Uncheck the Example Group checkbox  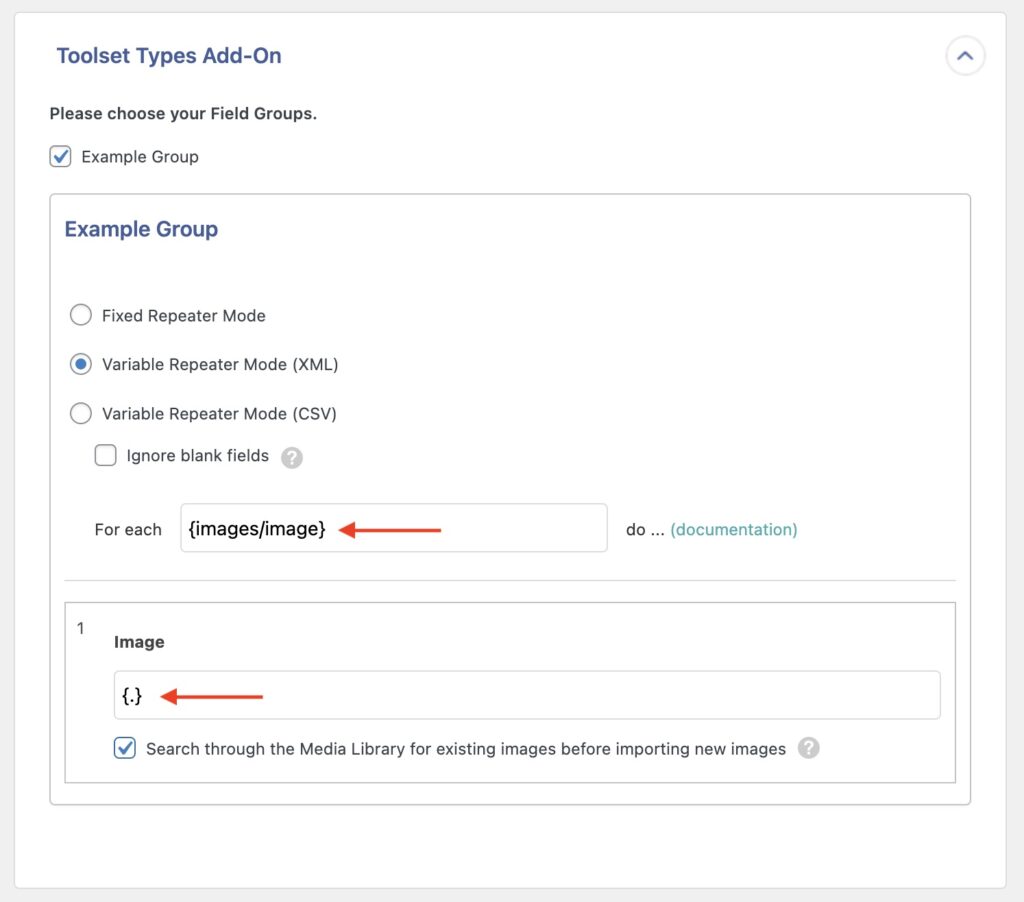tap(60, 156)
